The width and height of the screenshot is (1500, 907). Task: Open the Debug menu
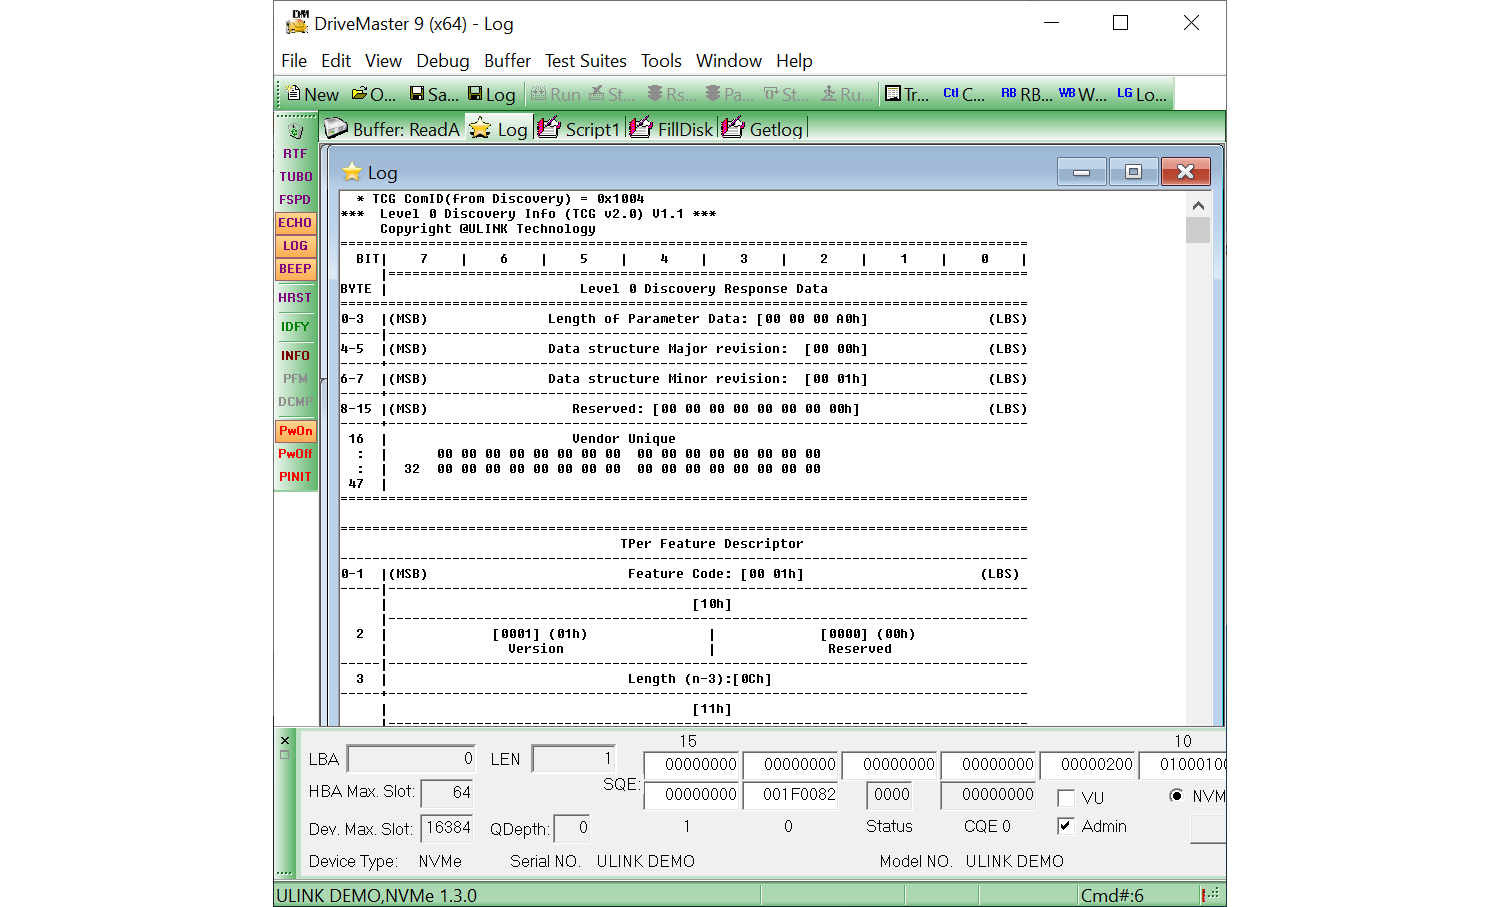442,61
